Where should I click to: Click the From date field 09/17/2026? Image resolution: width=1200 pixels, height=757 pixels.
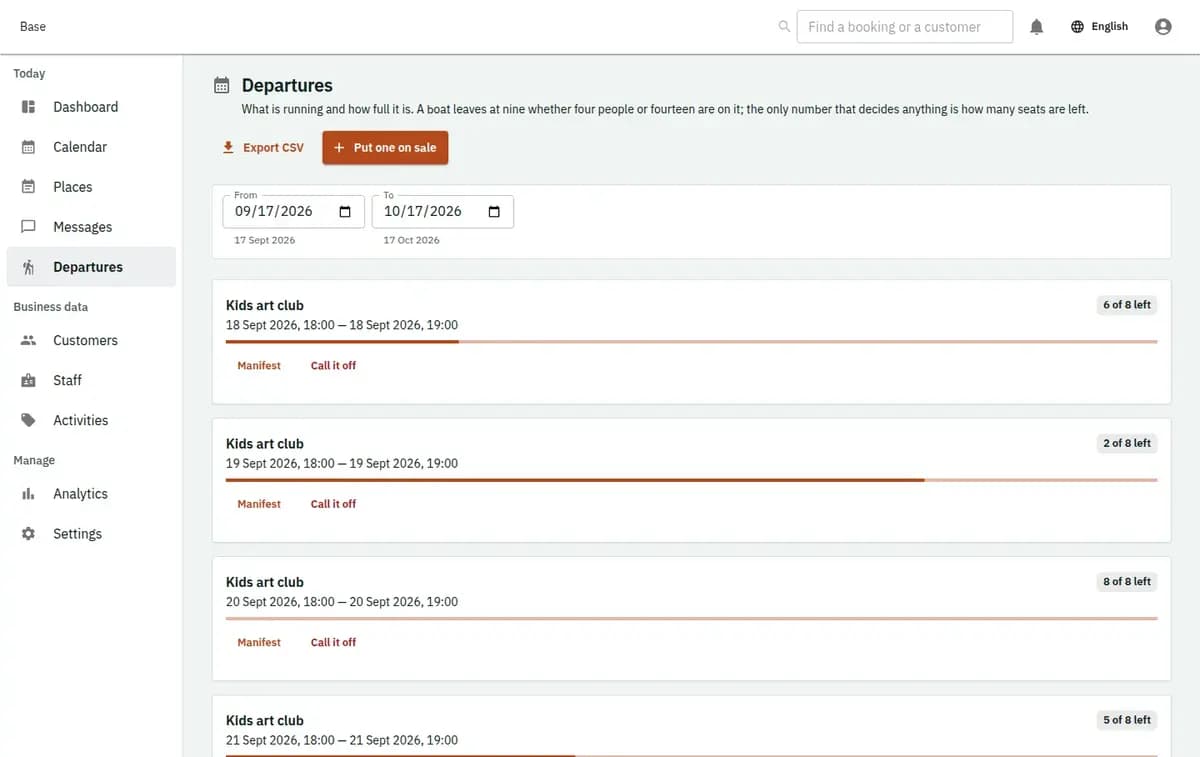click(293, 212)
